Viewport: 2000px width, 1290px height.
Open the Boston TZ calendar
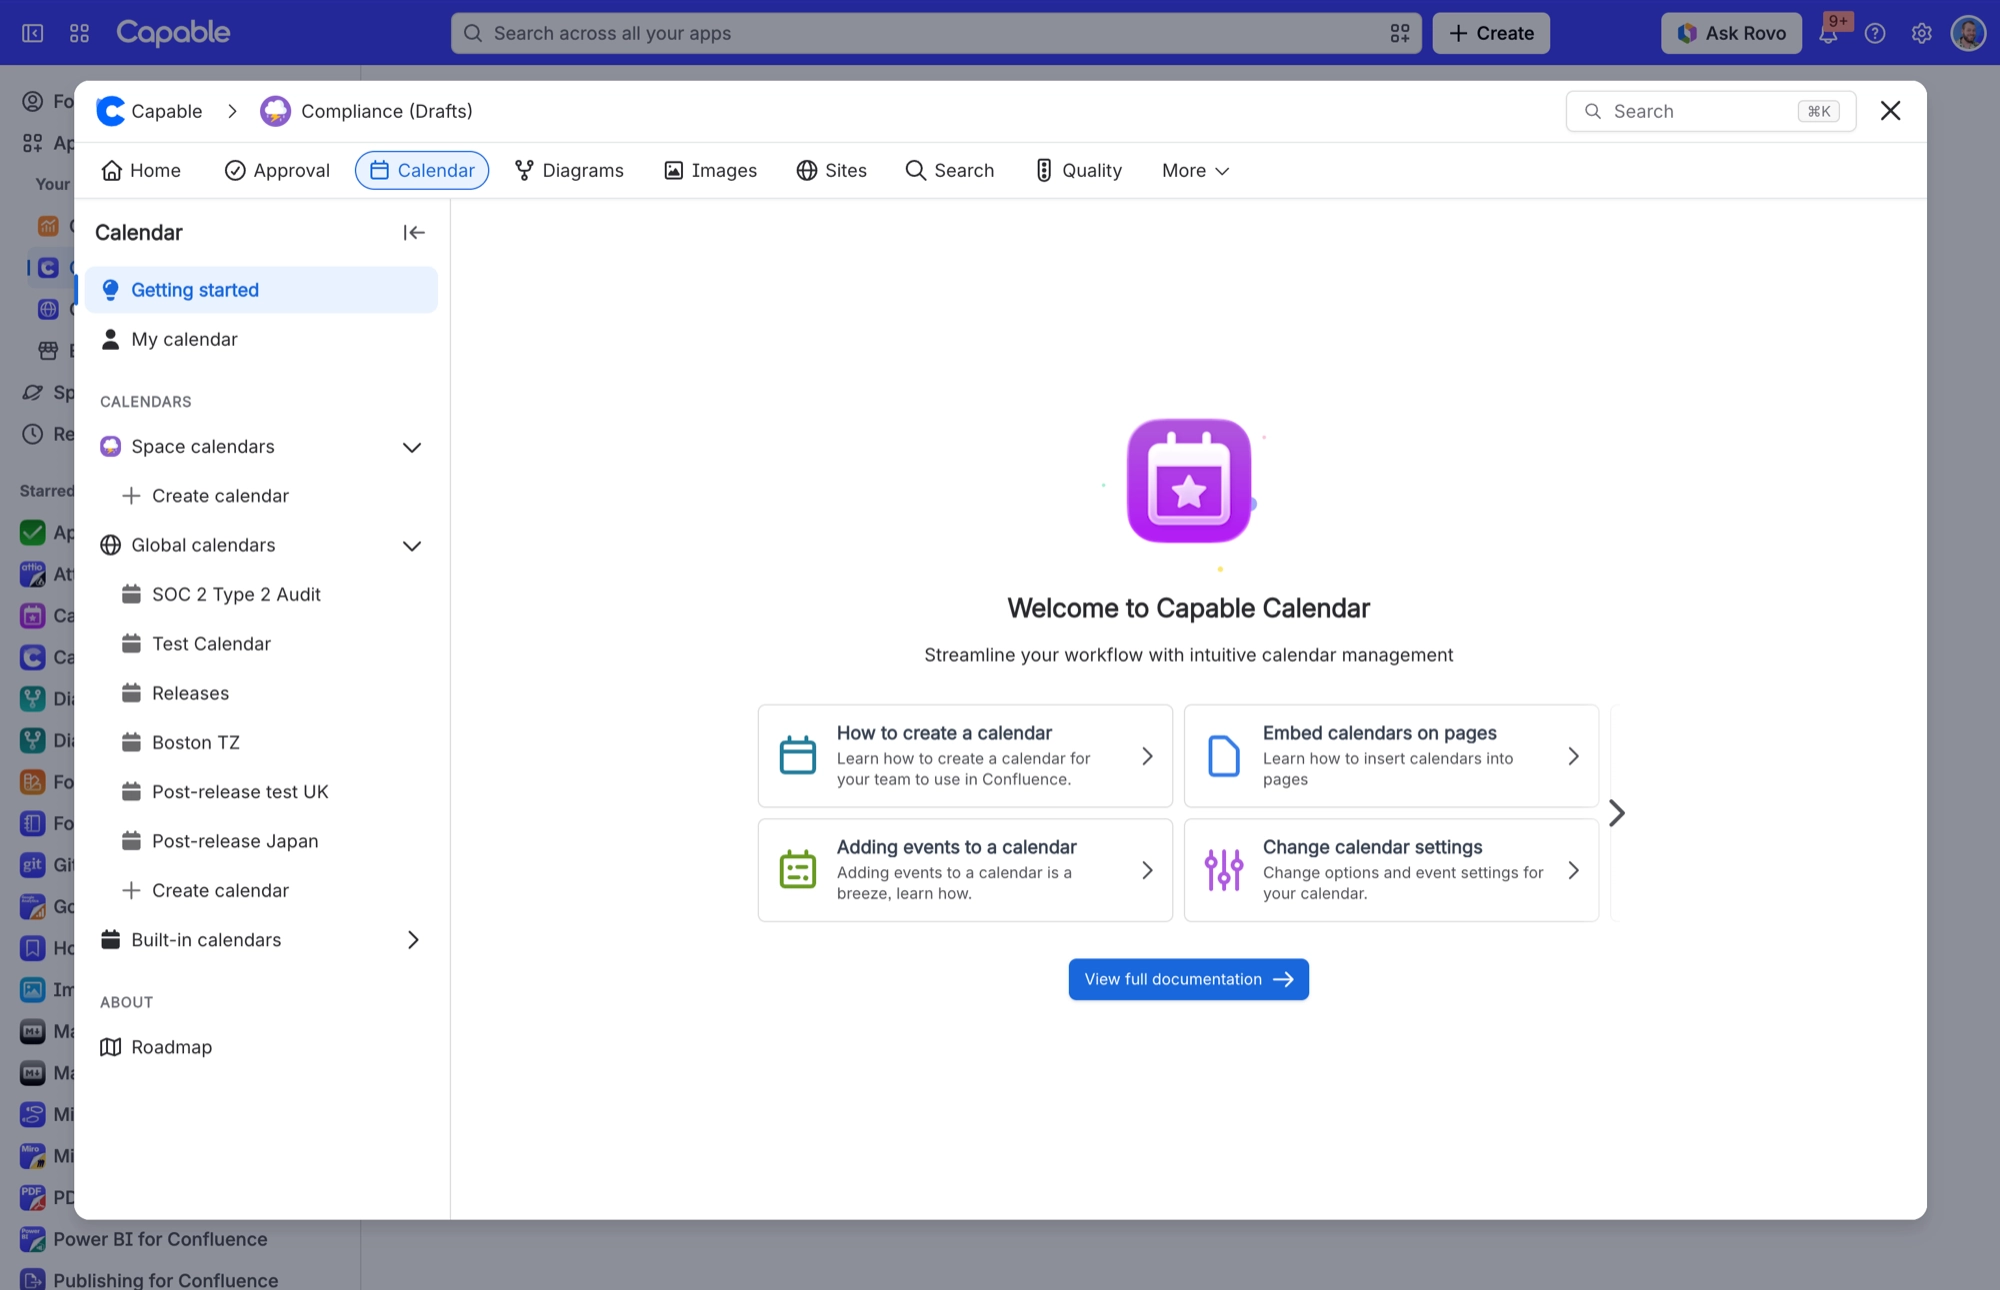tap(261, 743)
